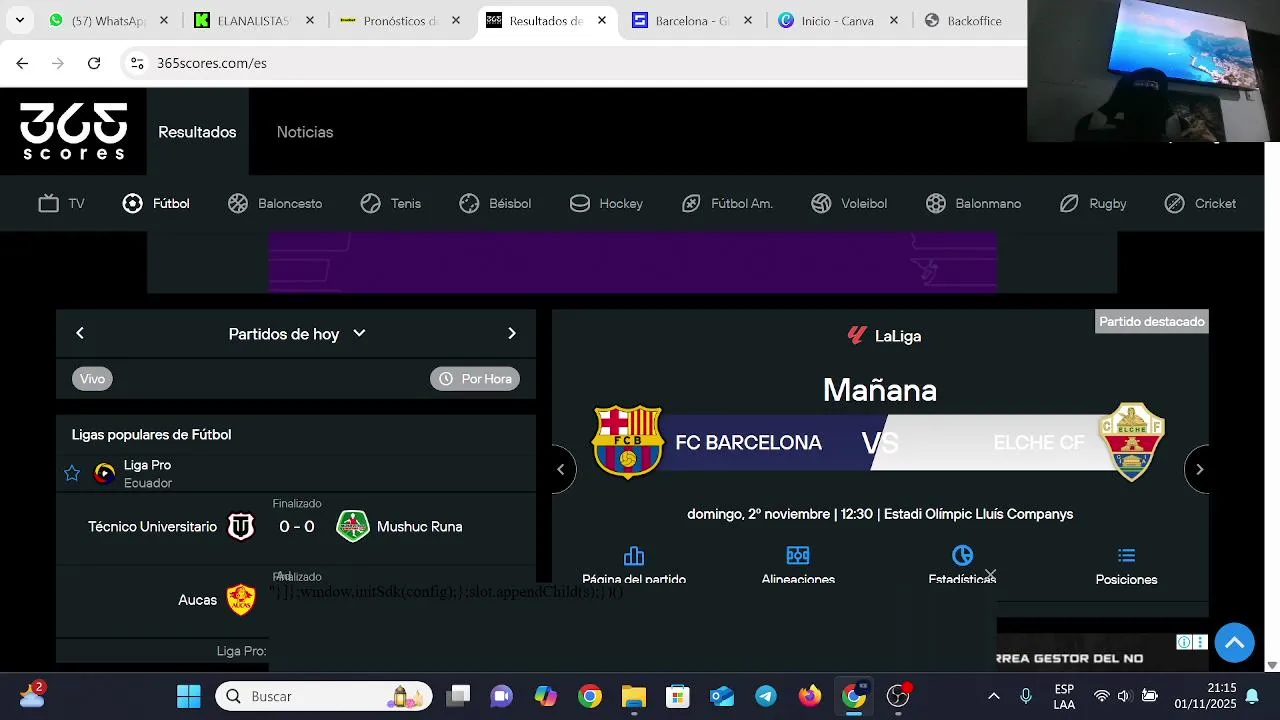Viewport: 1280px width, 720px height.
Task: Select the Rugby sport
Action: click(1093, 203)
